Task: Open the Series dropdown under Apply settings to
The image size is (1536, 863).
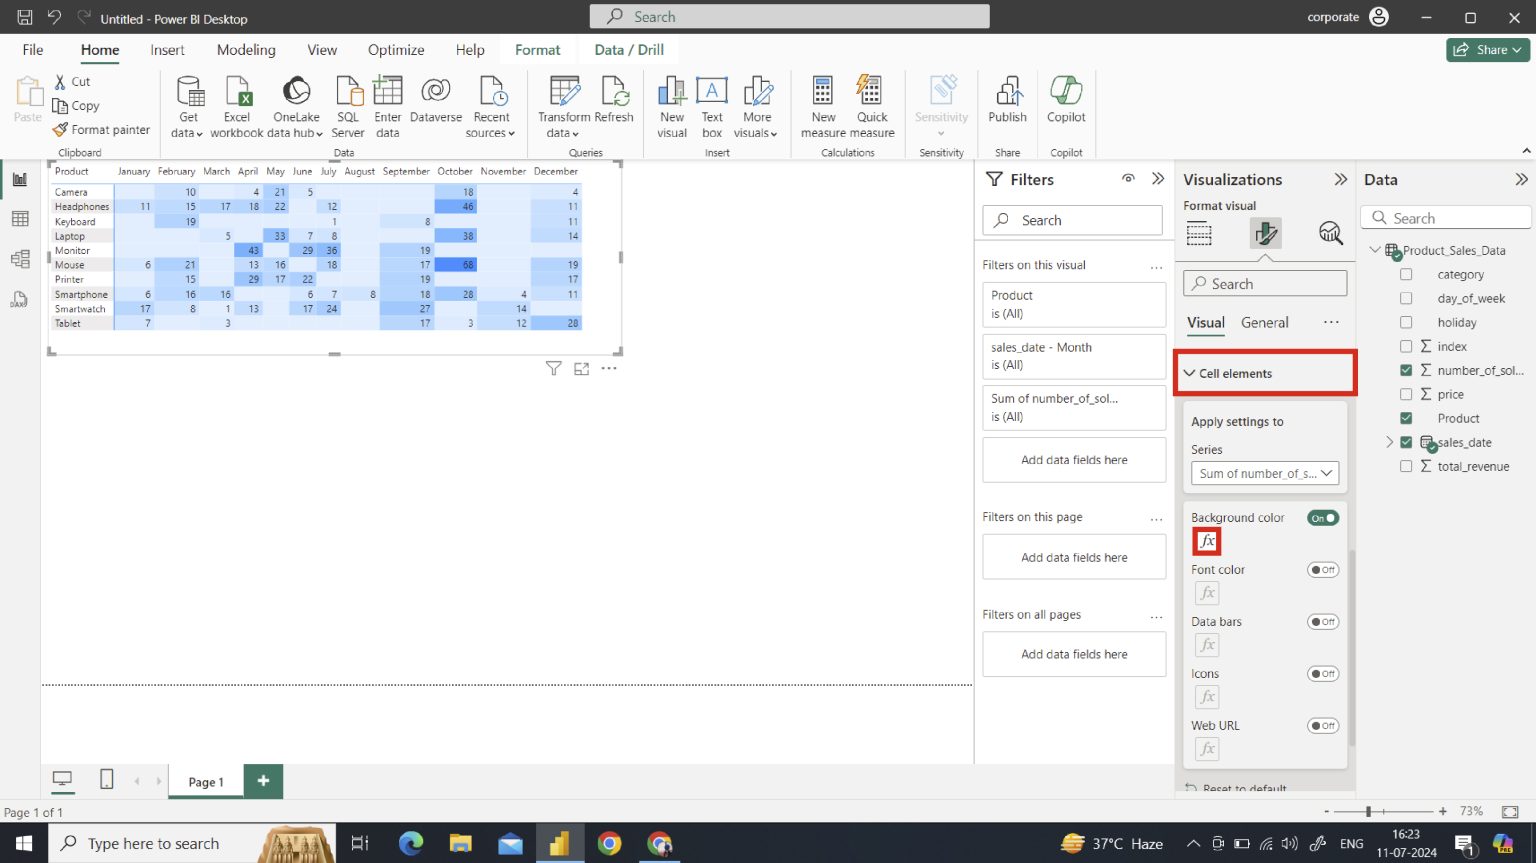Action: coord(1264,473)
